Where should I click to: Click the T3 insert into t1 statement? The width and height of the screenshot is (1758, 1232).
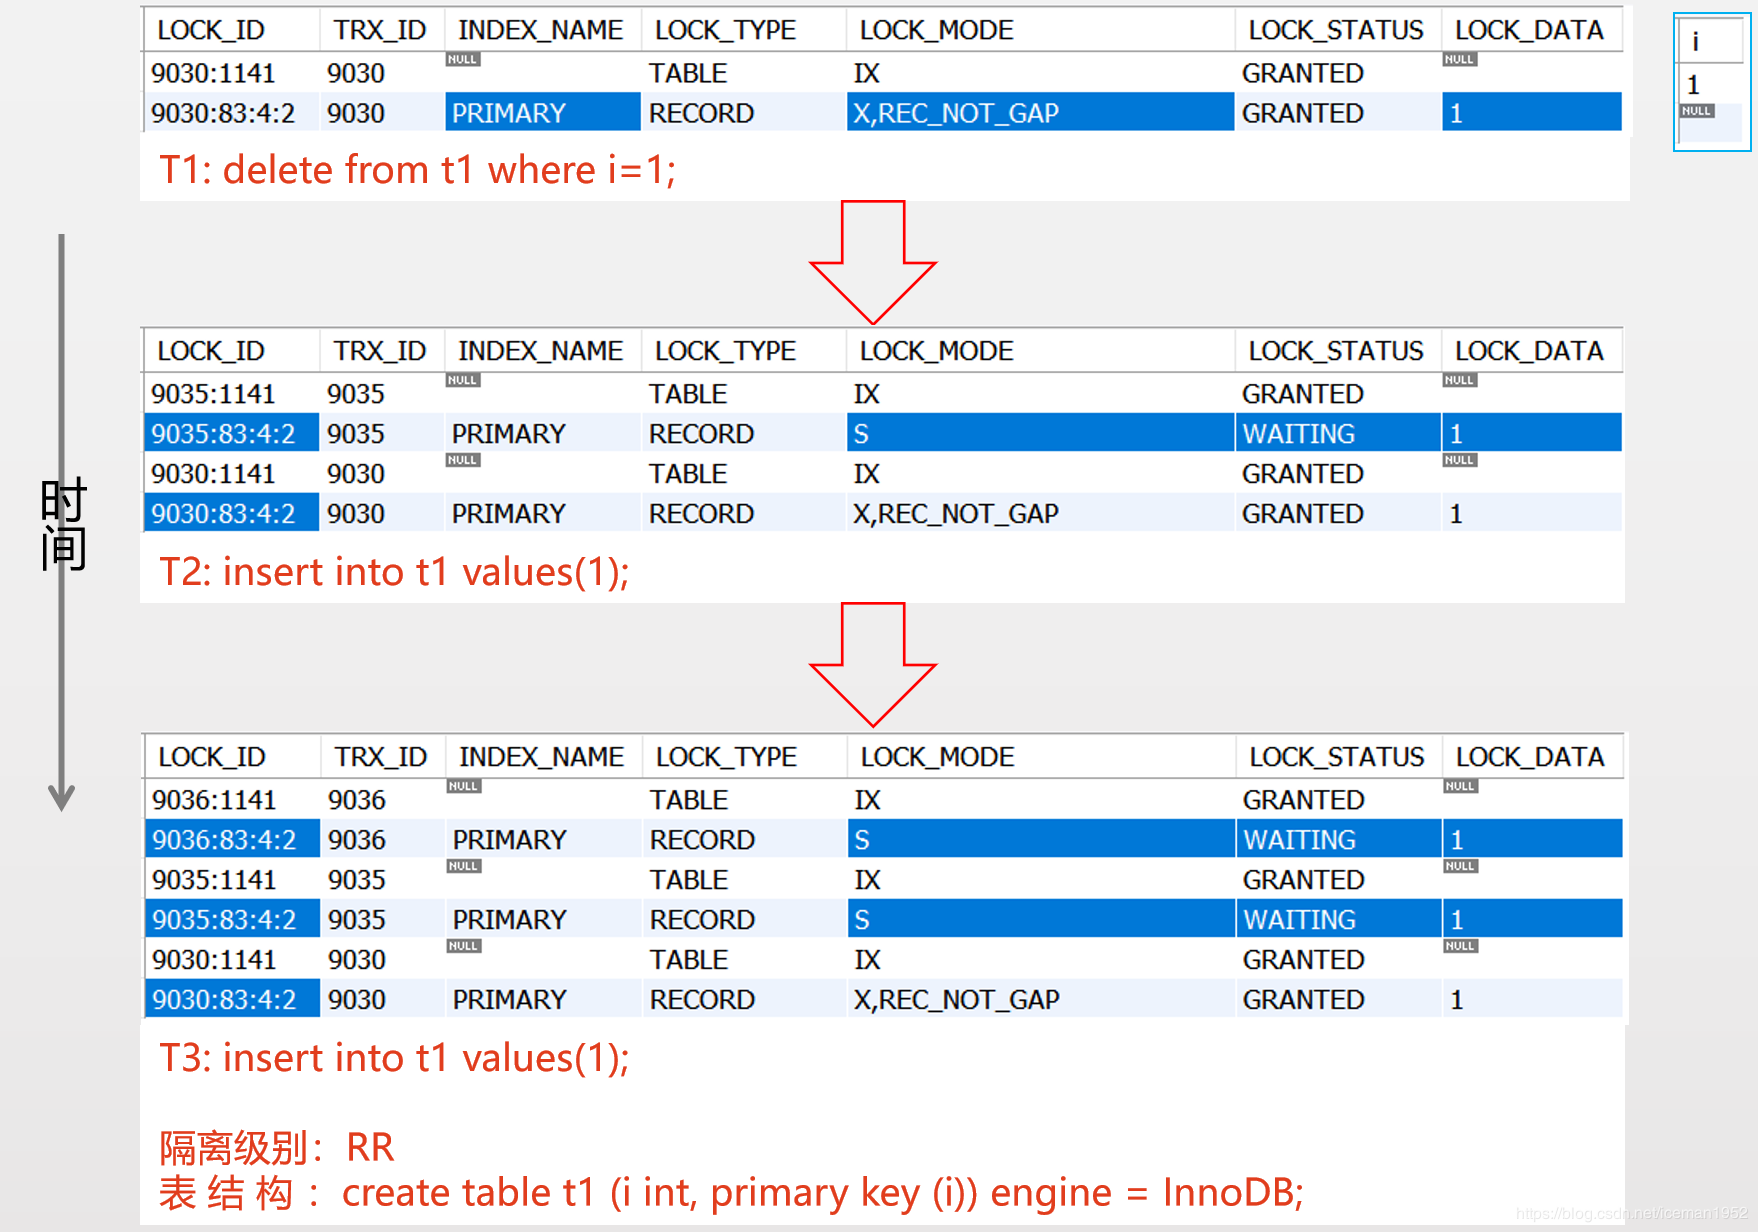[x=394, y=1058]
